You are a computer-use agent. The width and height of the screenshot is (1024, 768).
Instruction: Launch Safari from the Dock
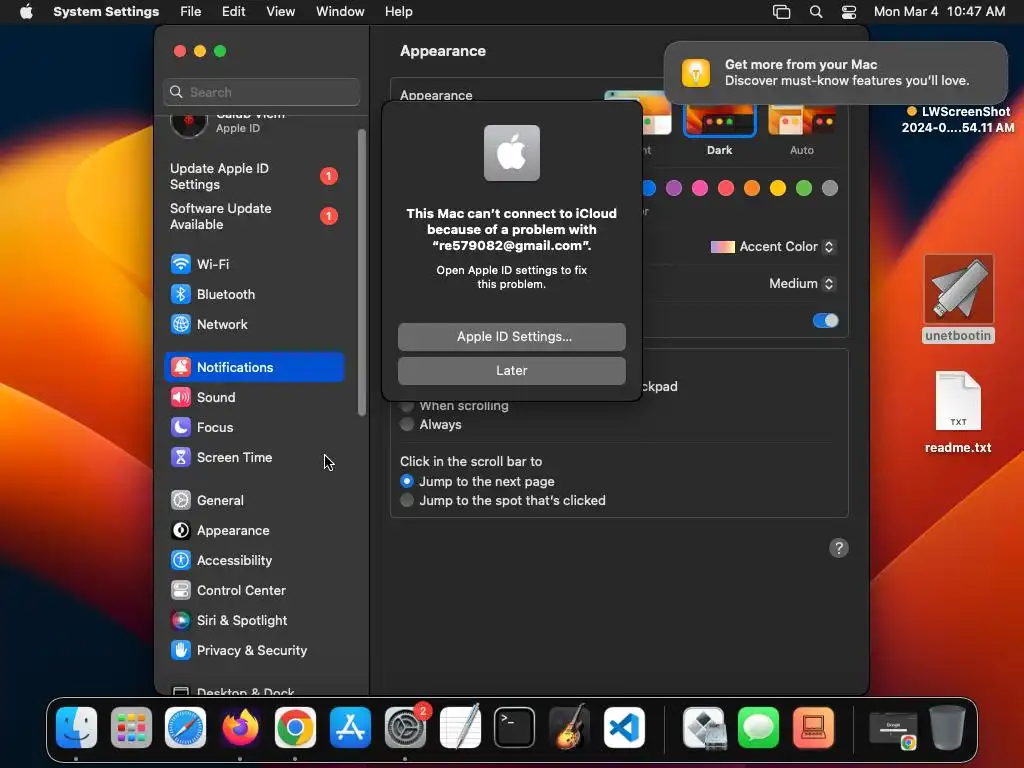185,728
